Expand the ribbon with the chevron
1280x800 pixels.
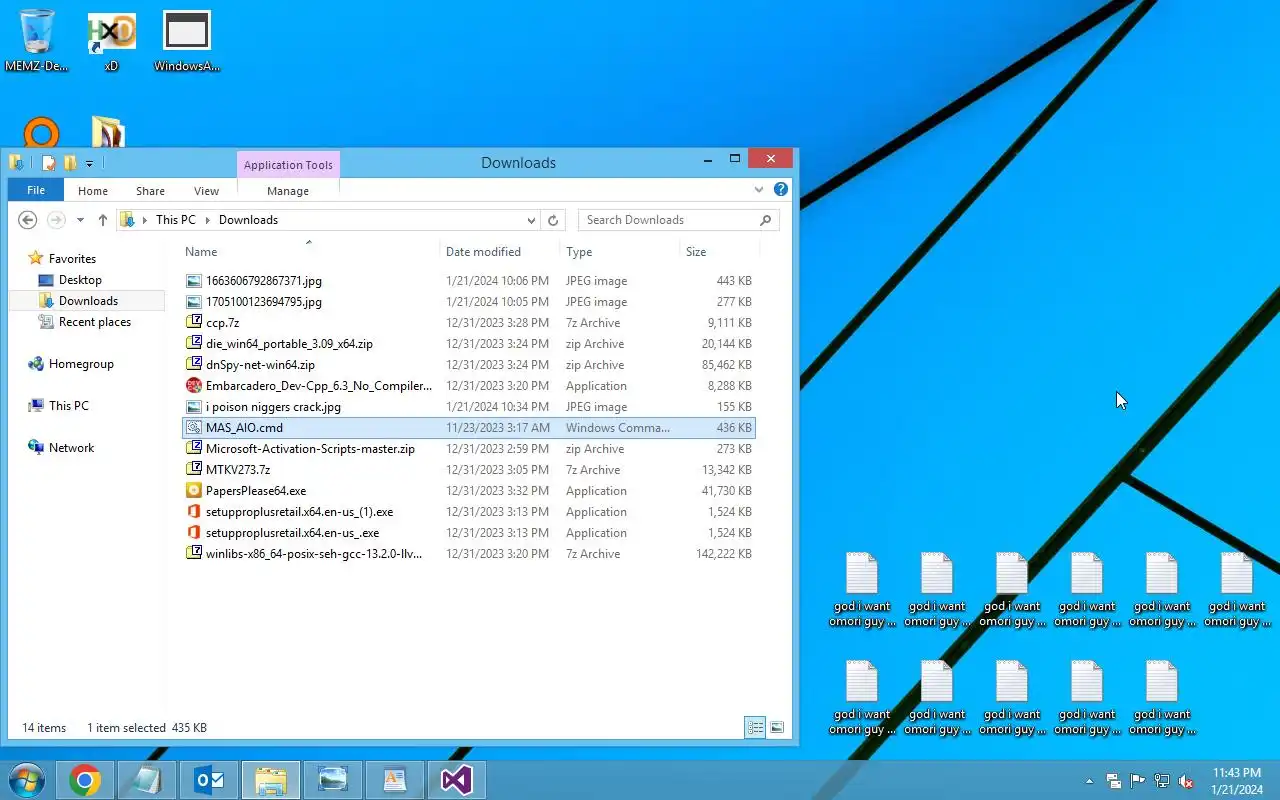tap(759, 189)
